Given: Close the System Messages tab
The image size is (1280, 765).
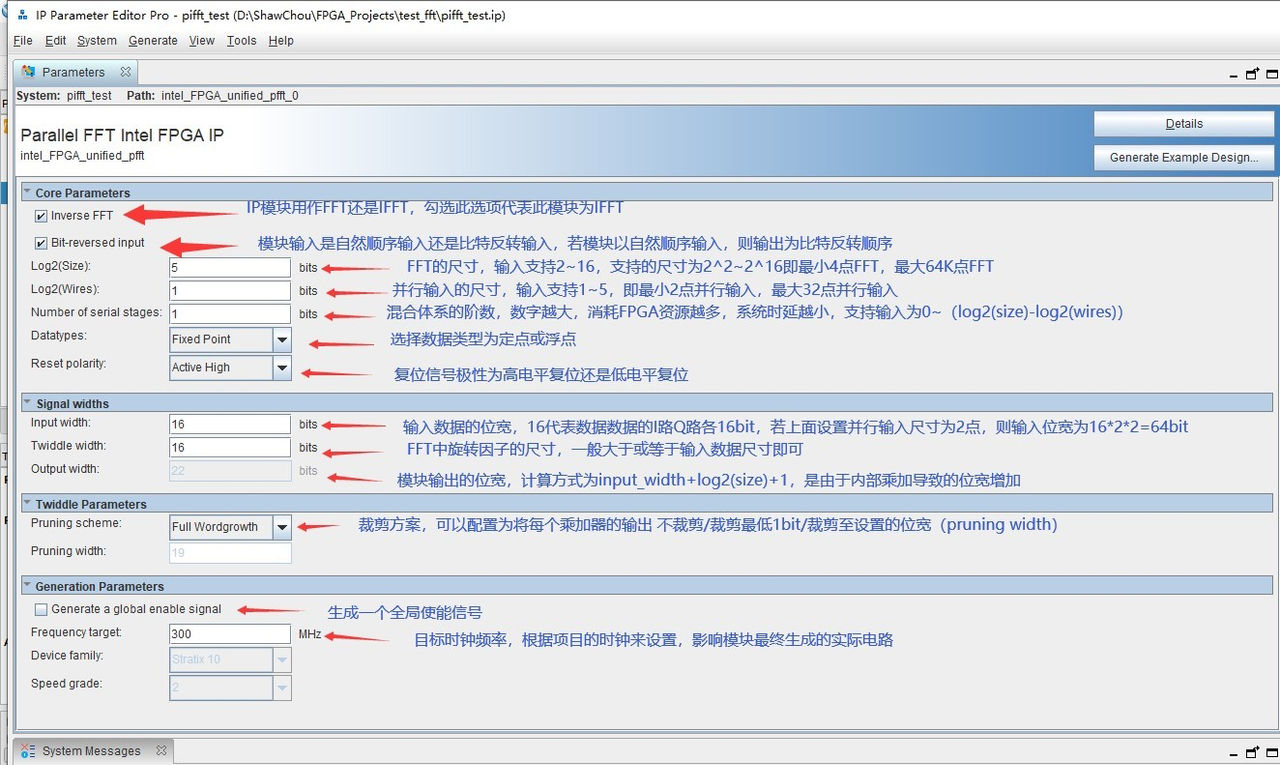Looking at the screenshot, I should coord(161,750).
